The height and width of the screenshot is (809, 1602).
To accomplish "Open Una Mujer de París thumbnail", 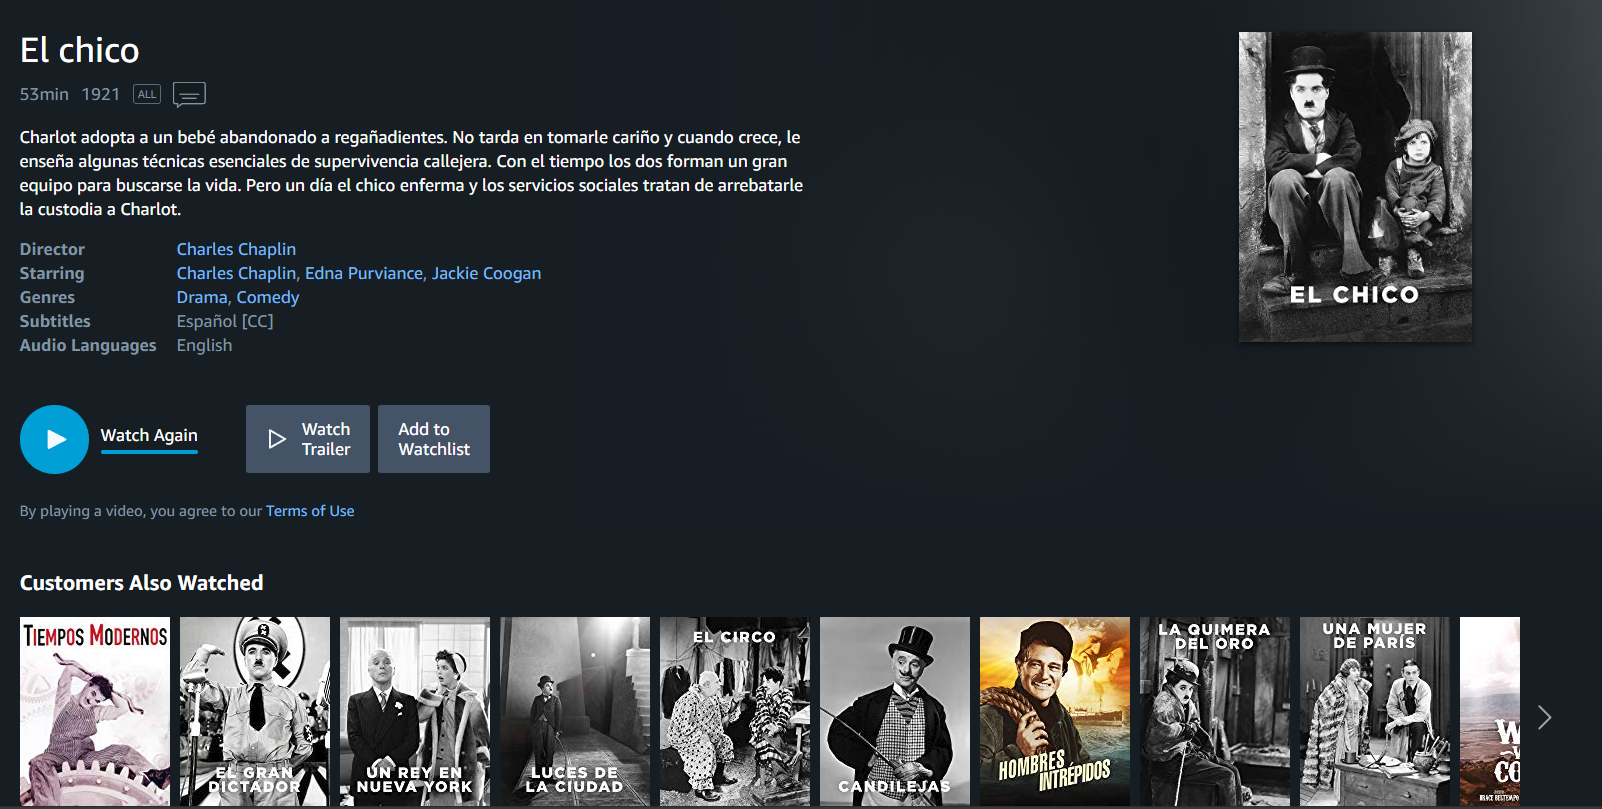I will pyautogui.click(x=1375, y=711).
